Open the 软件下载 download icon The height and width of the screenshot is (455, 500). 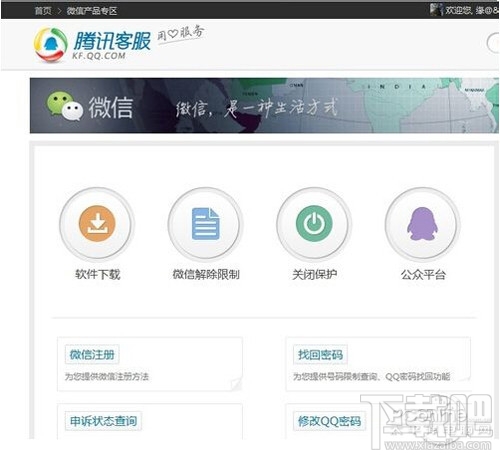click(97, 224)
